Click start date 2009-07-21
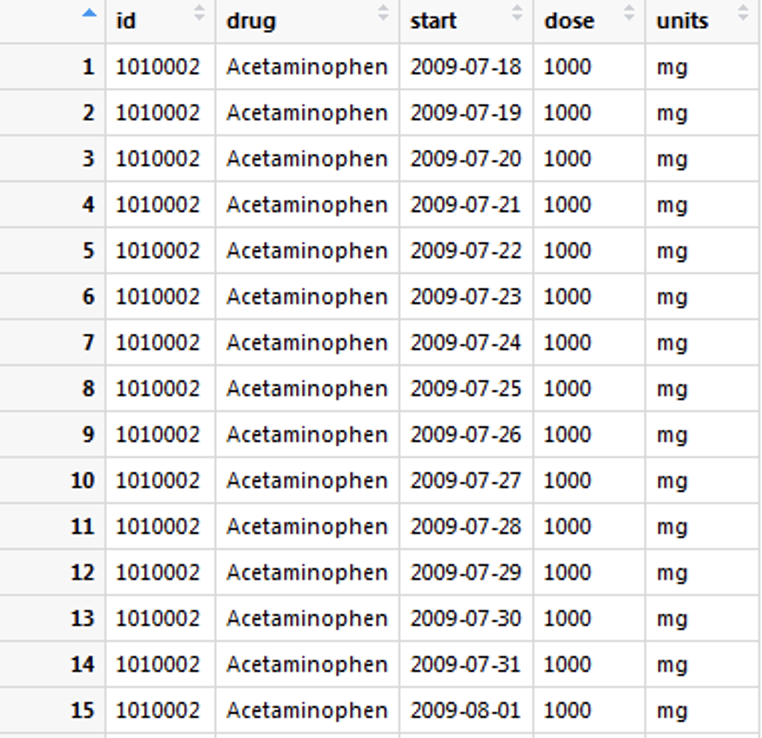 (x=466, y=205)
